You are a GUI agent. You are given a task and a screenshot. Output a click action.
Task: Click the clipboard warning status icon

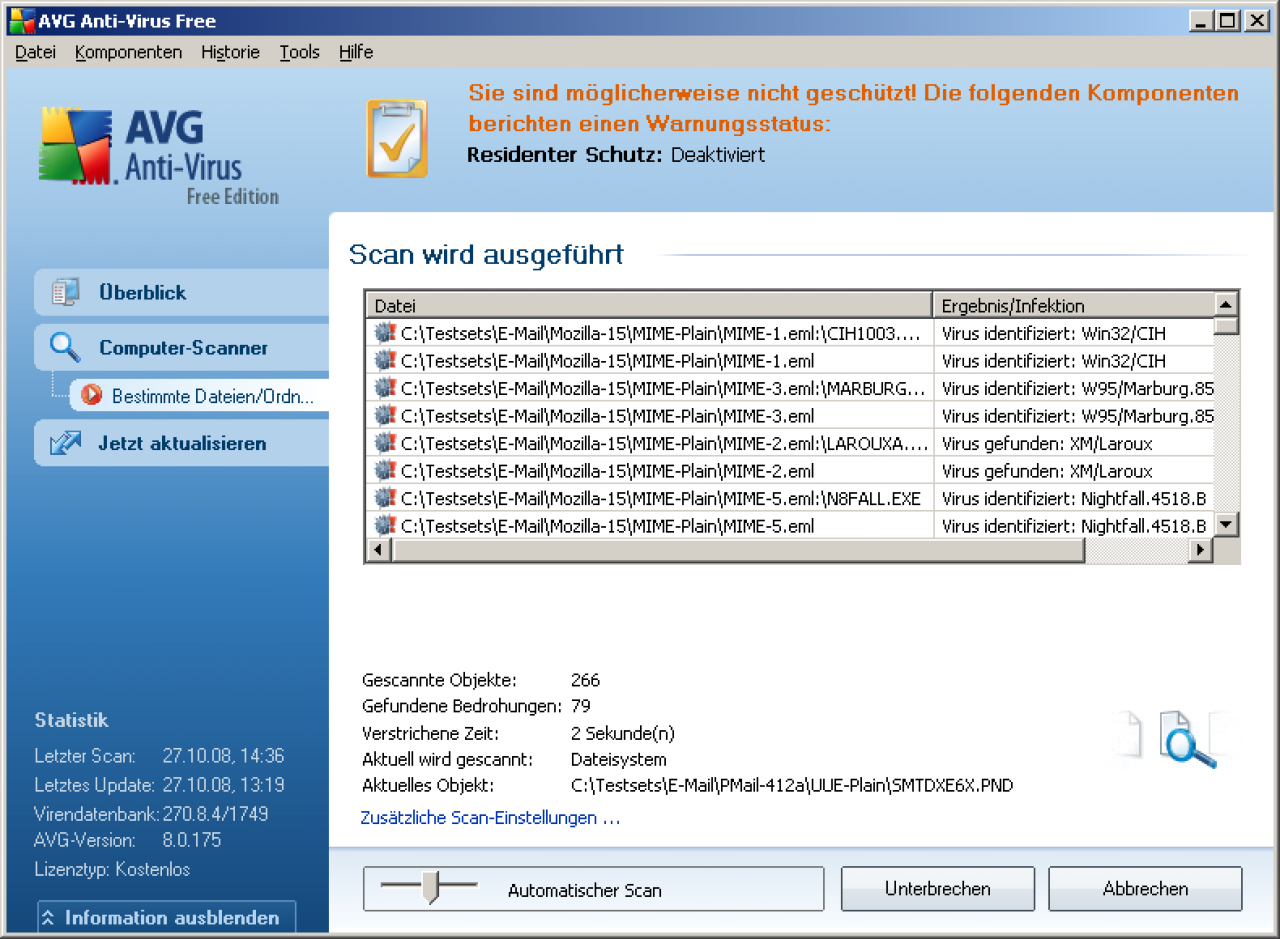click(x=397, y=139)
